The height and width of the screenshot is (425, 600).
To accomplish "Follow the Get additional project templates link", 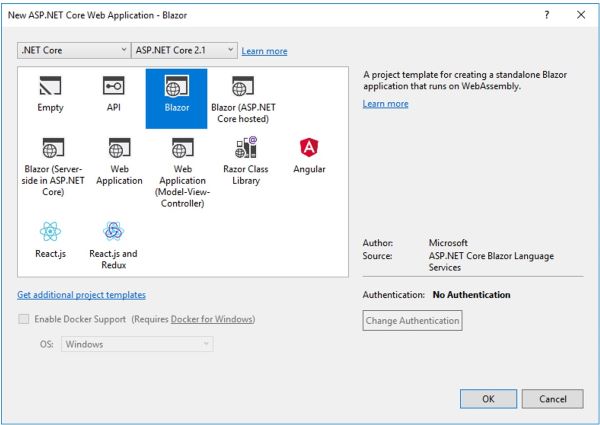I will 82,295.
